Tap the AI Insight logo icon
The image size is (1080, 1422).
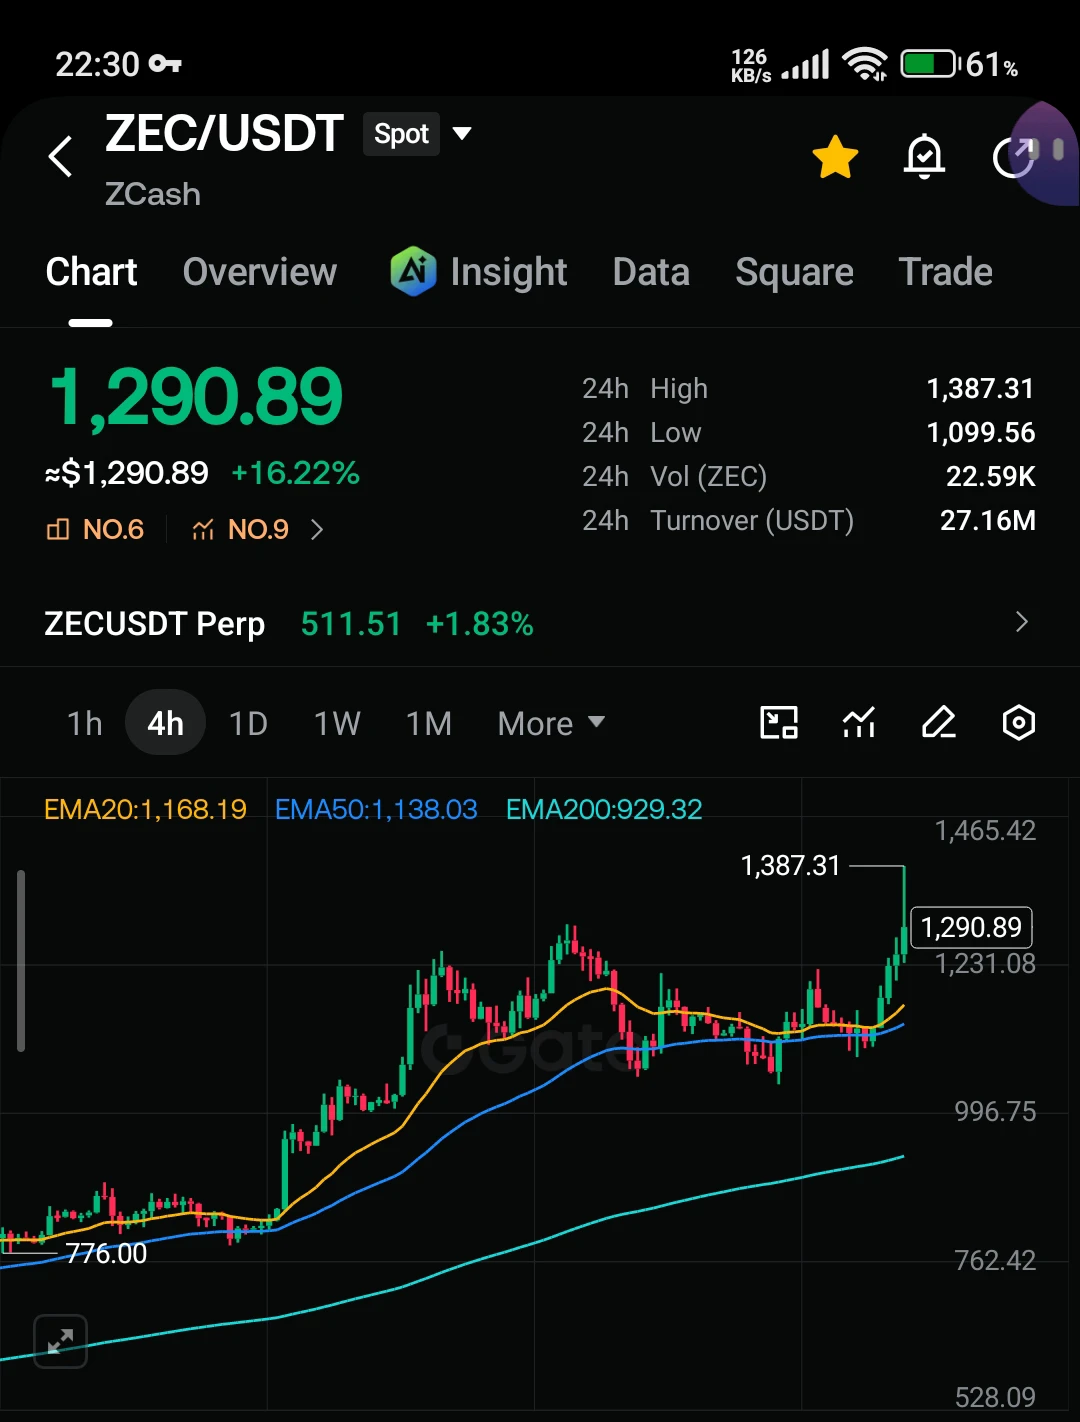click(413, 271)
